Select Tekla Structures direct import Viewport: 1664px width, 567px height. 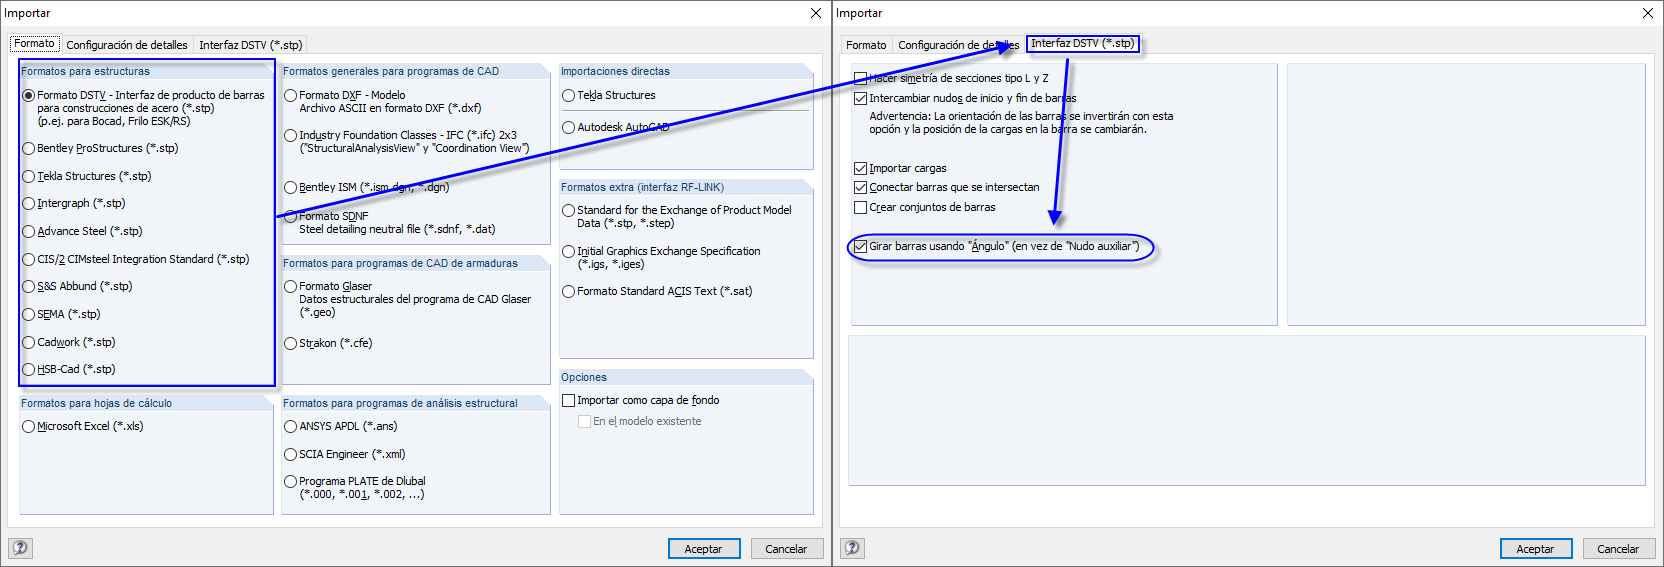pos(569,95)
